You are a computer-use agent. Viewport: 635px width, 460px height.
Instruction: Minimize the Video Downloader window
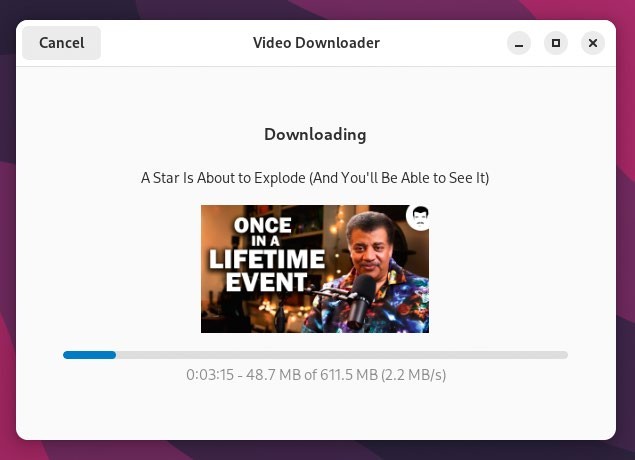[519, 43]
